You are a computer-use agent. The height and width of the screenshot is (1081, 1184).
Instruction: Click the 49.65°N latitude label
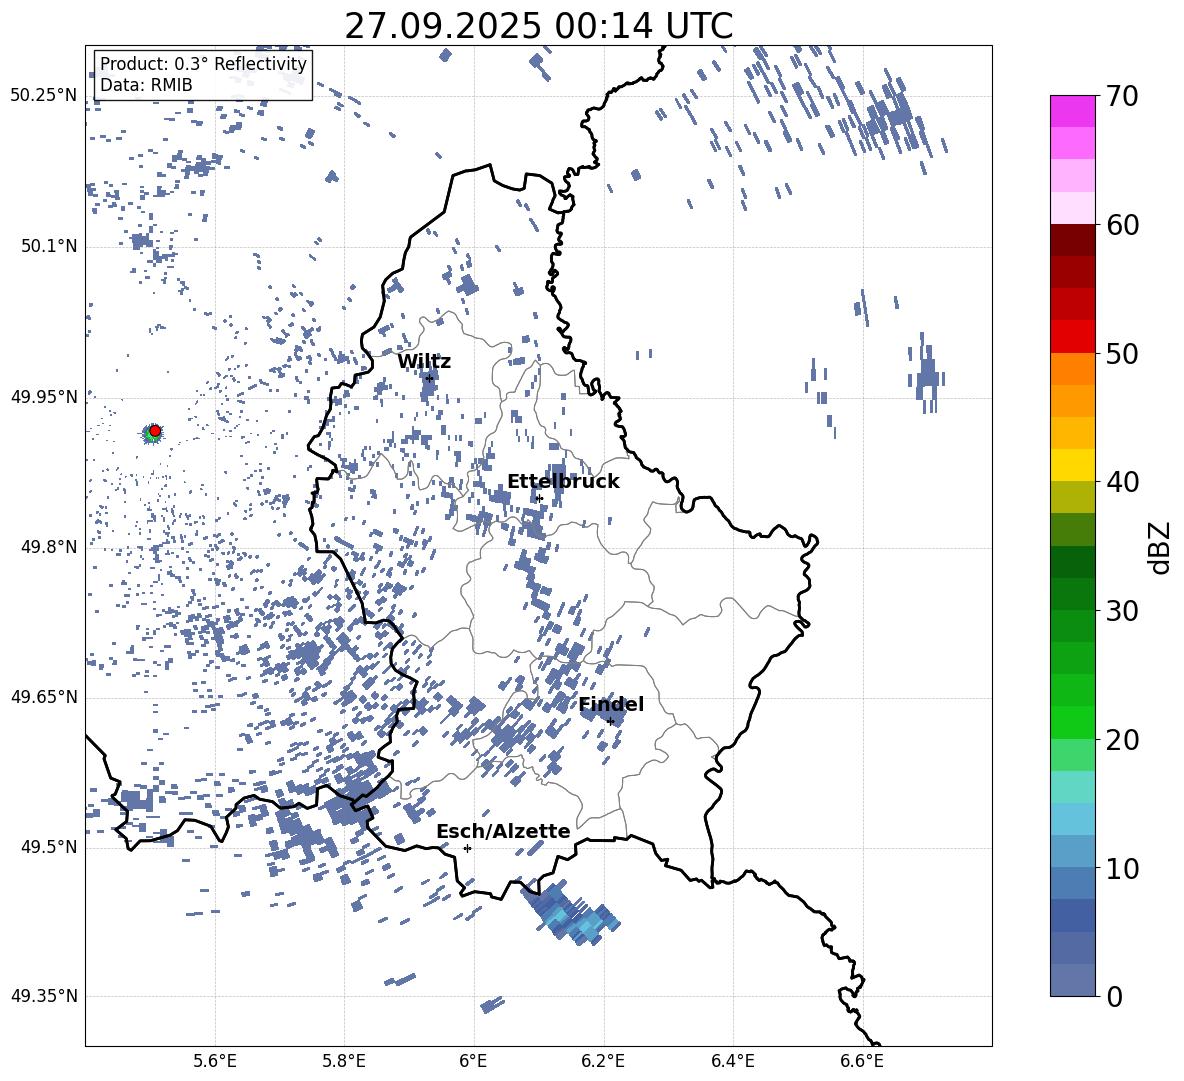click(x=44, y=696)
